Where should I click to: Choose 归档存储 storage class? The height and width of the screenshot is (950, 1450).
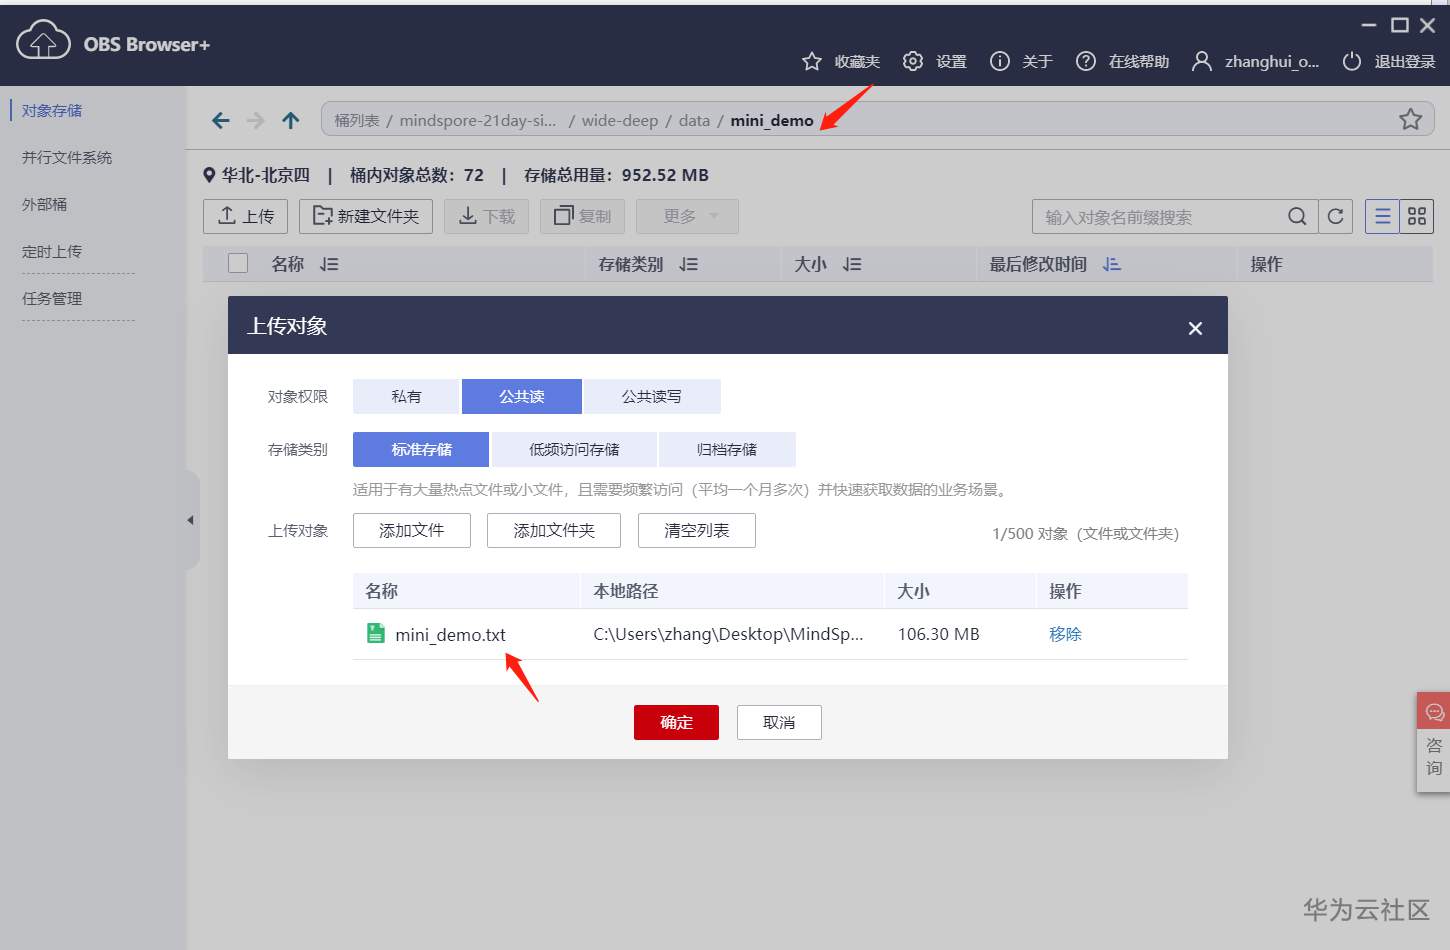[727, 449]
